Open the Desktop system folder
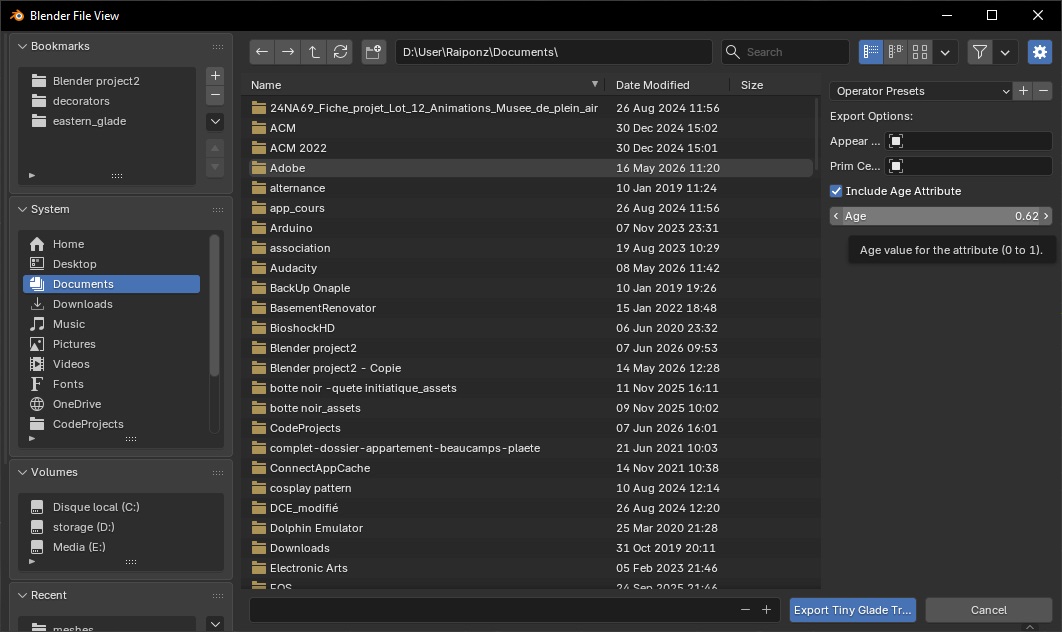1062x632 pixels. click(112, 264)
